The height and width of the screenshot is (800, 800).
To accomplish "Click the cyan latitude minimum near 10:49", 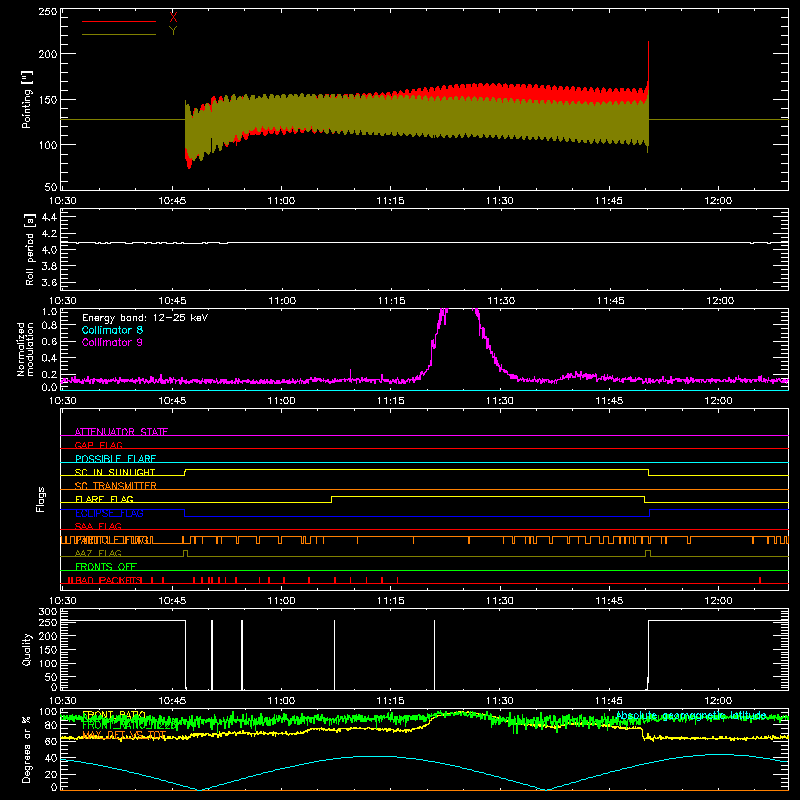I will [199, 789].
